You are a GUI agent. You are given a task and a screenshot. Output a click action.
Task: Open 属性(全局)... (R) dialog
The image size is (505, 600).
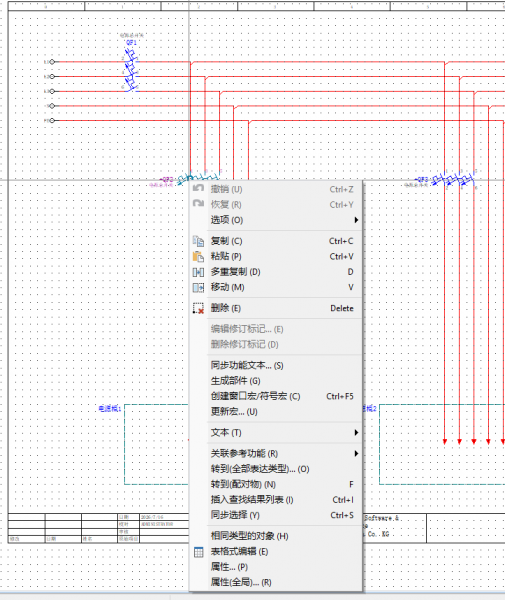[x=276, y=582]
